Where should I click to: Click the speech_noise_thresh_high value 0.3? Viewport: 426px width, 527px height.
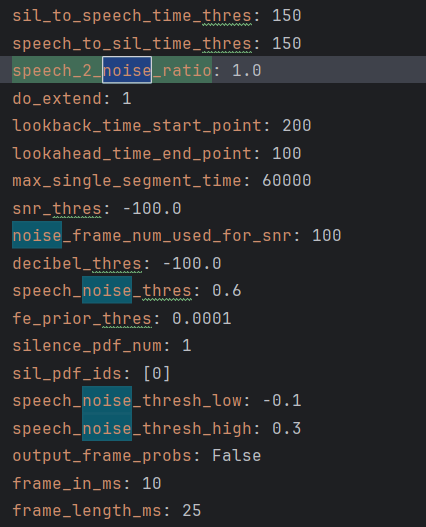287,429
